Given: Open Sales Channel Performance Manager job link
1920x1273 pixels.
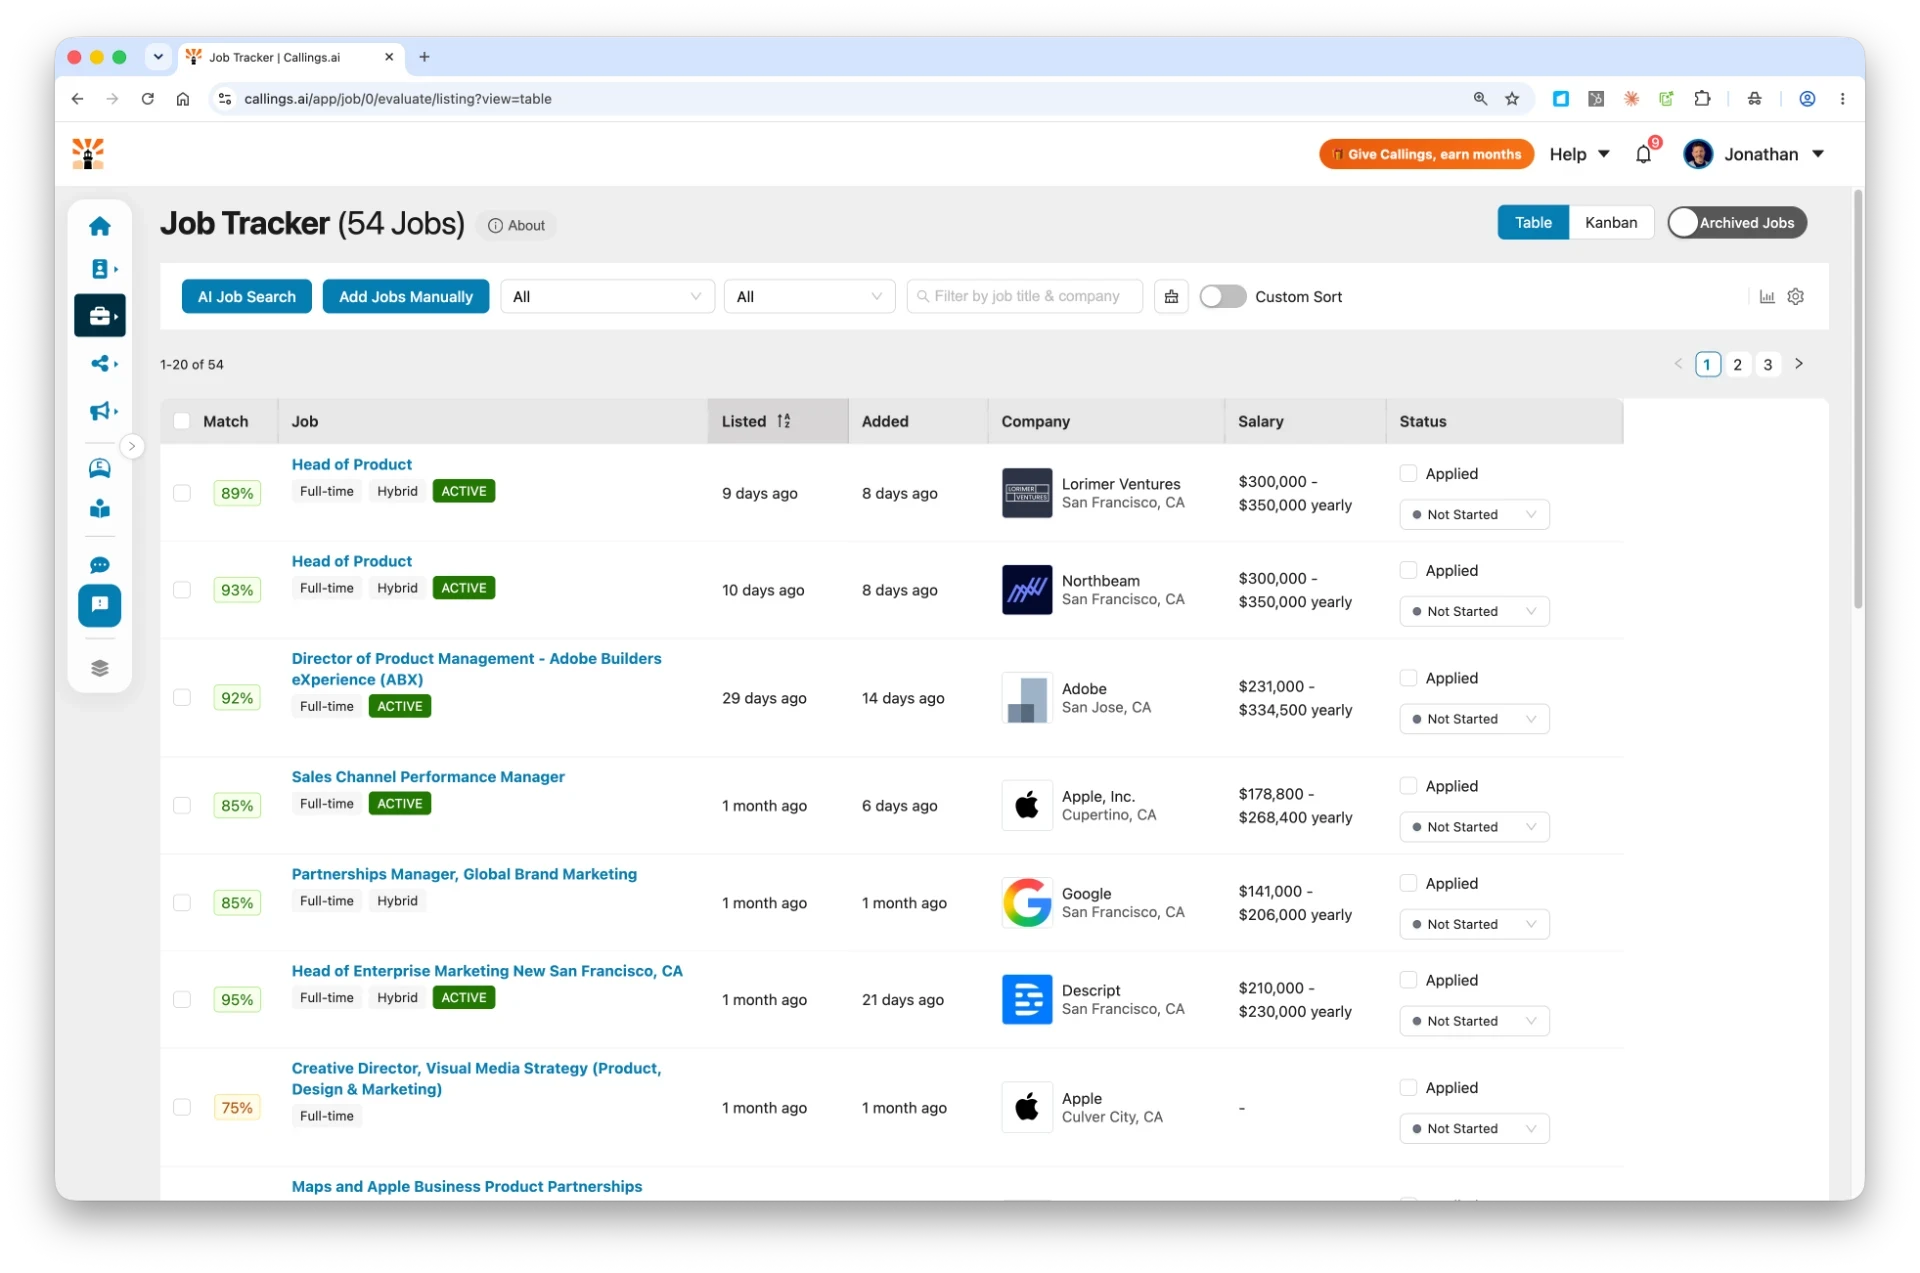Looking at the screenshot, I should tap(428, 777).
